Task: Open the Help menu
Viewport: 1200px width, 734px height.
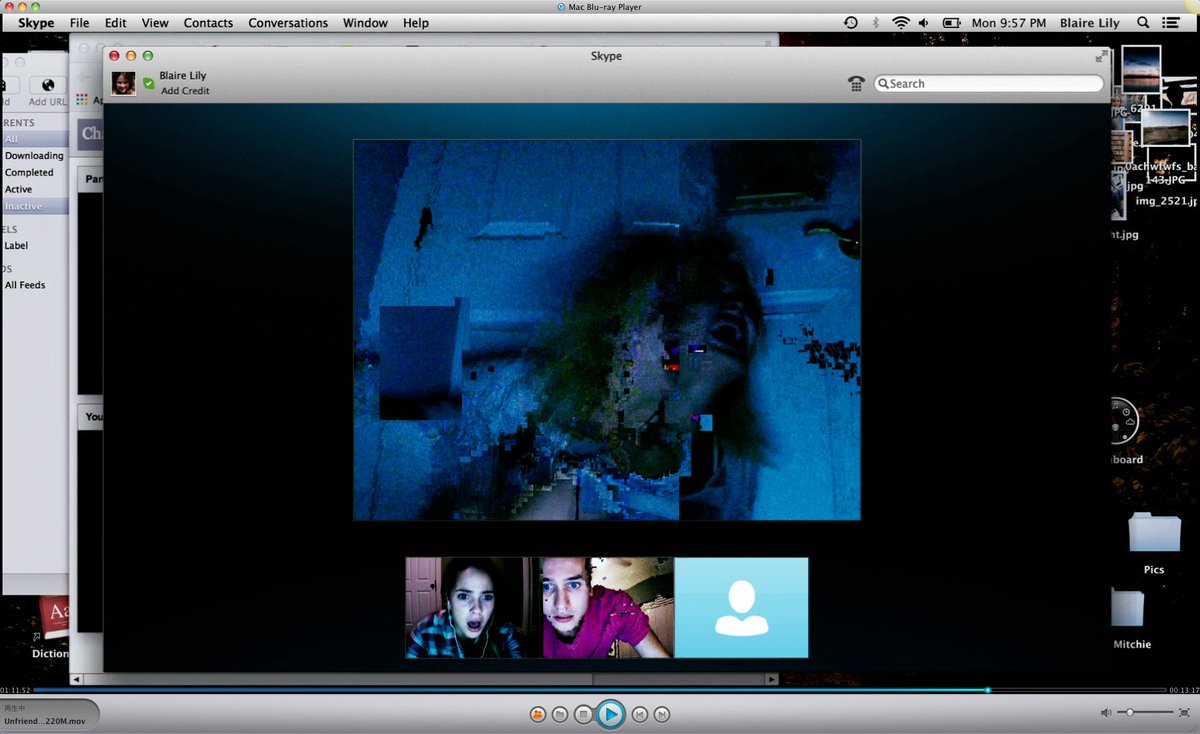Action: click(416, 23)
